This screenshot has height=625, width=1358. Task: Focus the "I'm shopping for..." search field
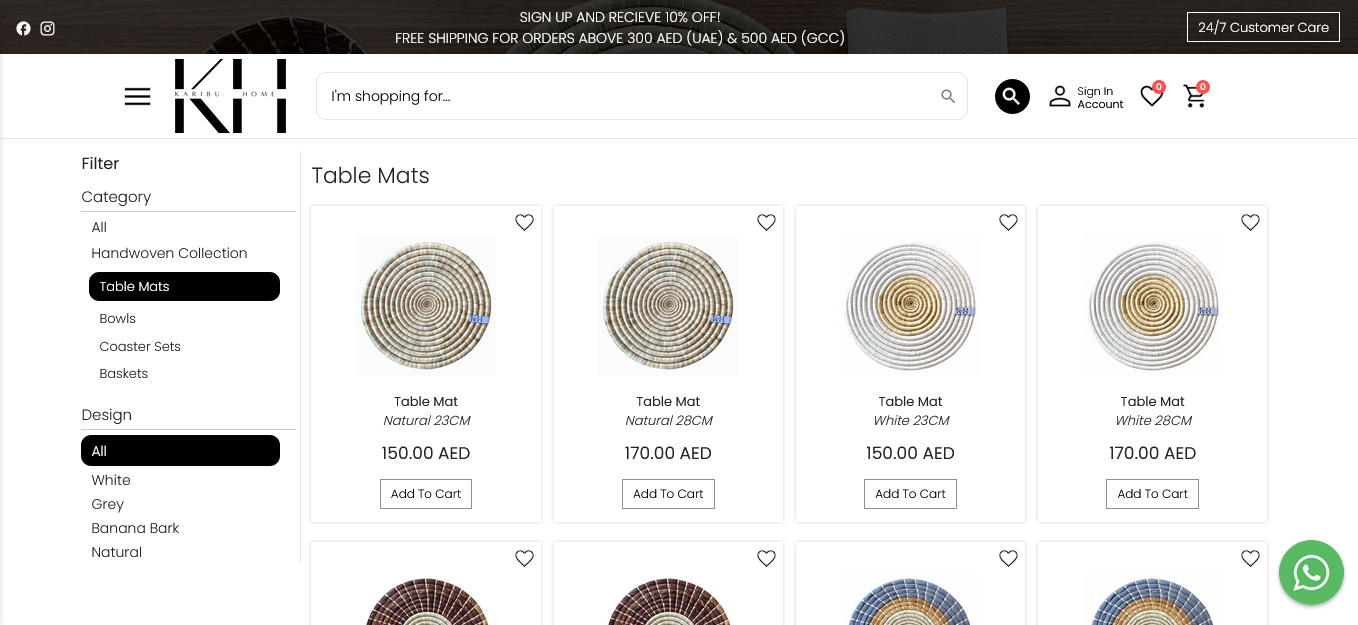(630, 96)
